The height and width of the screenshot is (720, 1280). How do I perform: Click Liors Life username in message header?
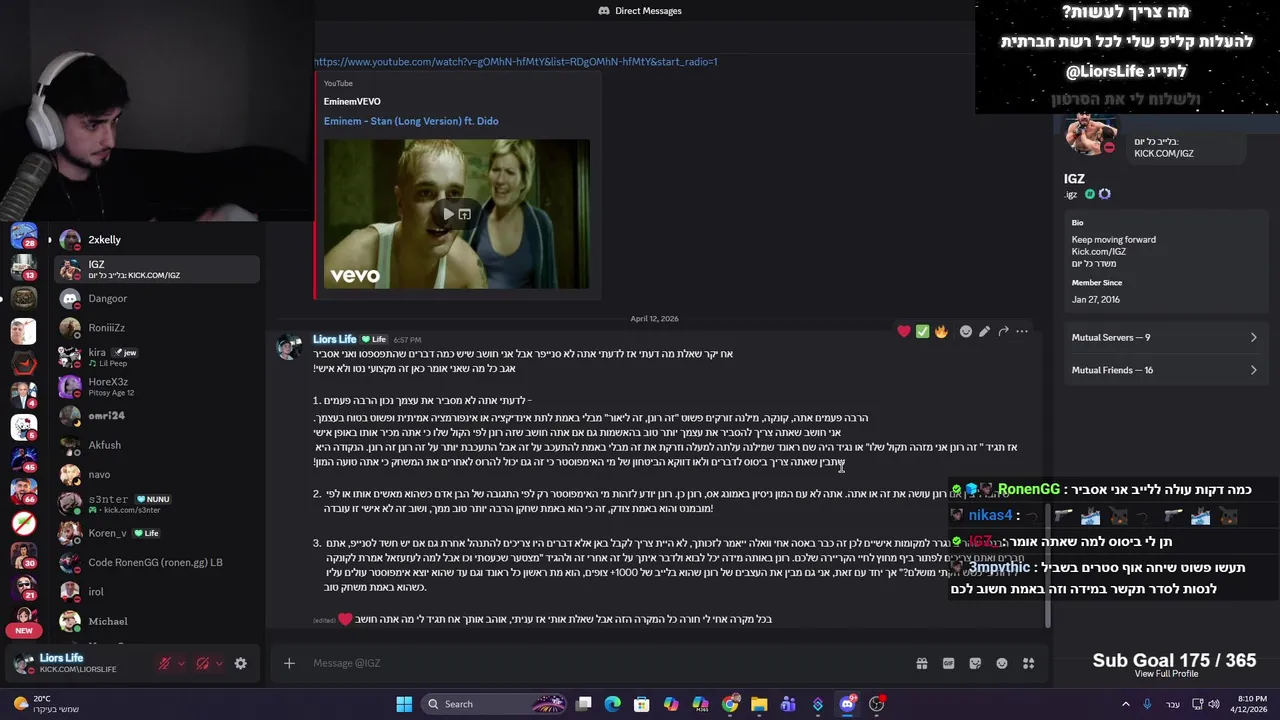[334, 339]
